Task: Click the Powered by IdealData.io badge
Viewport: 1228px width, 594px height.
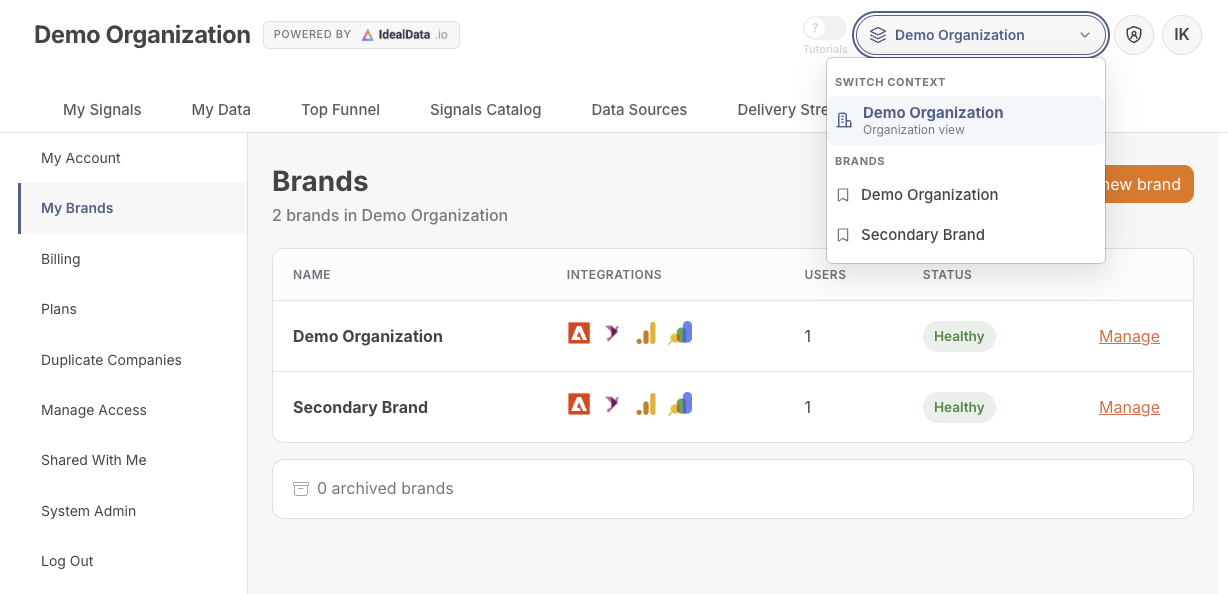Action: click(x=361, y=35)
